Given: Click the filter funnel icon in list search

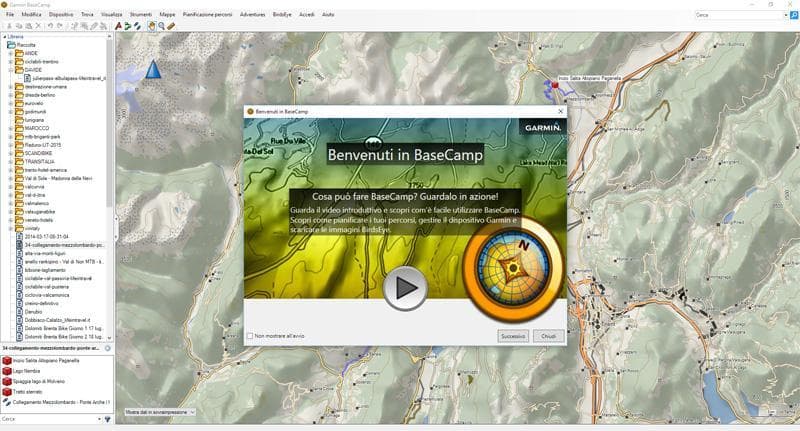Looking at the screenshot, I should tap(108, 419).
